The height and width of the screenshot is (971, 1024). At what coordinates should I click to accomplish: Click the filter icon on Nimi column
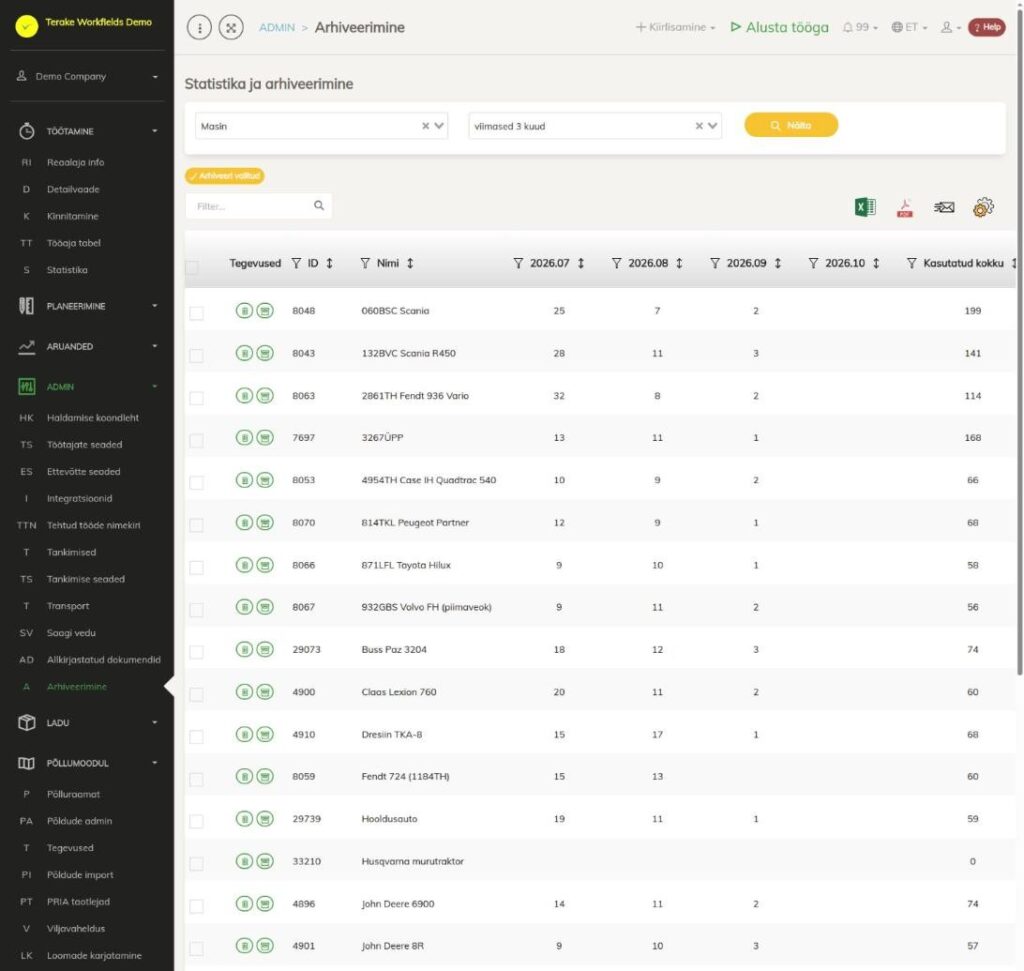pos(365,263)
